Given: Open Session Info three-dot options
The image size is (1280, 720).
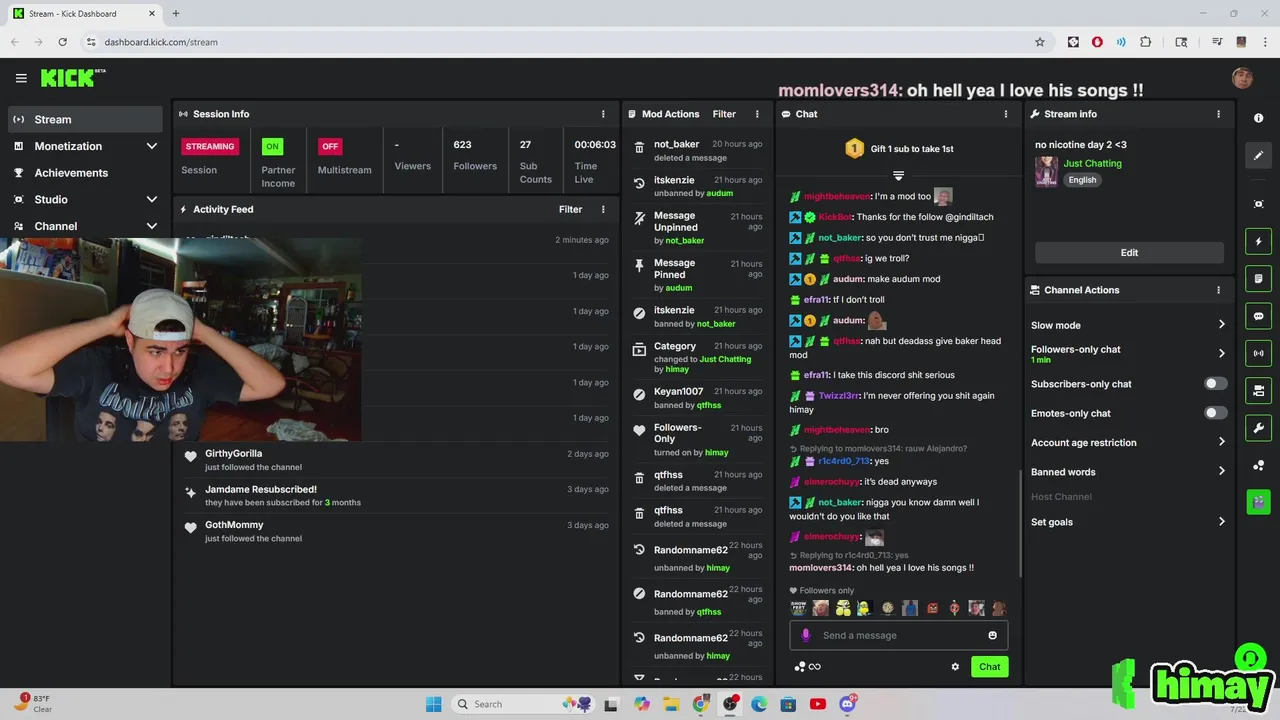Looking at the screenshot, I should tap(603, 114).
